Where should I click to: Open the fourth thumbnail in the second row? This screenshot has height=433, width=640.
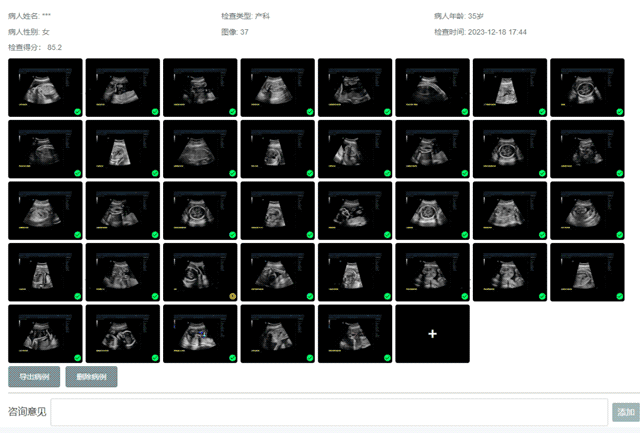coord(277,149)
